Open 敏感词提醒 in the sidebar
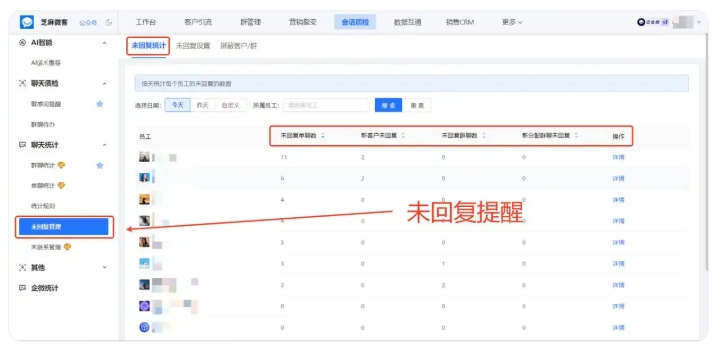The width and height of the screenshot is (719, 362). (x=46, y=104)
